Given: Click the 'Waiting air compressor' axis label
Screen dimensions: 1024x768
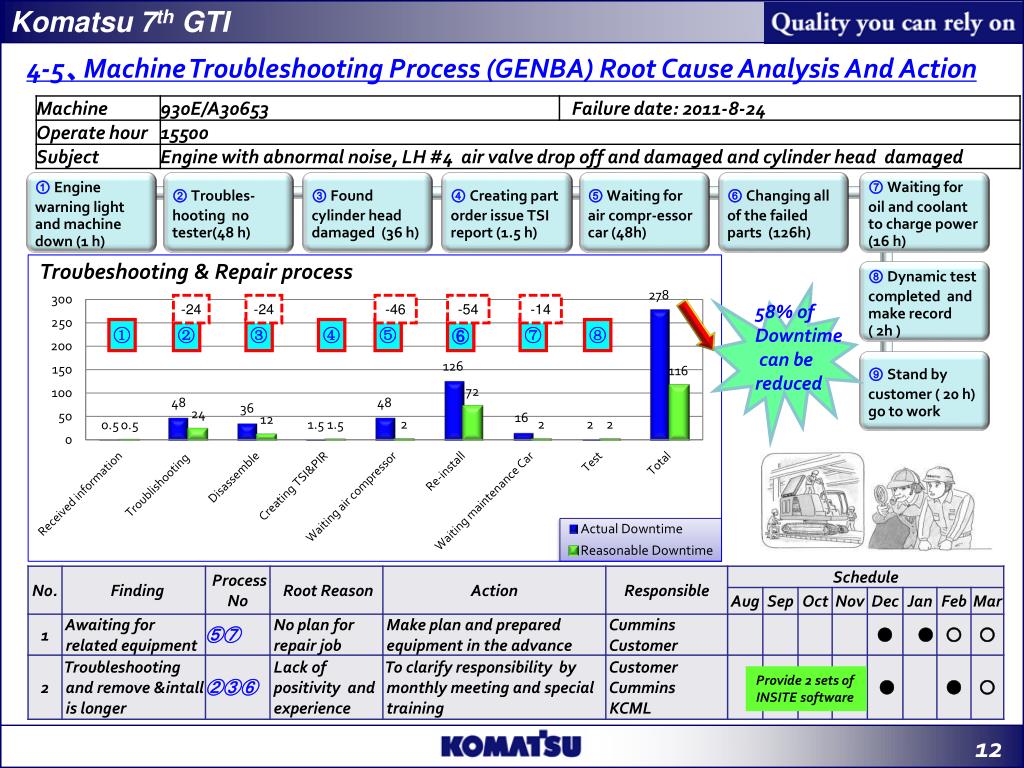Looking at the screenshot, I should pos(351,497).
